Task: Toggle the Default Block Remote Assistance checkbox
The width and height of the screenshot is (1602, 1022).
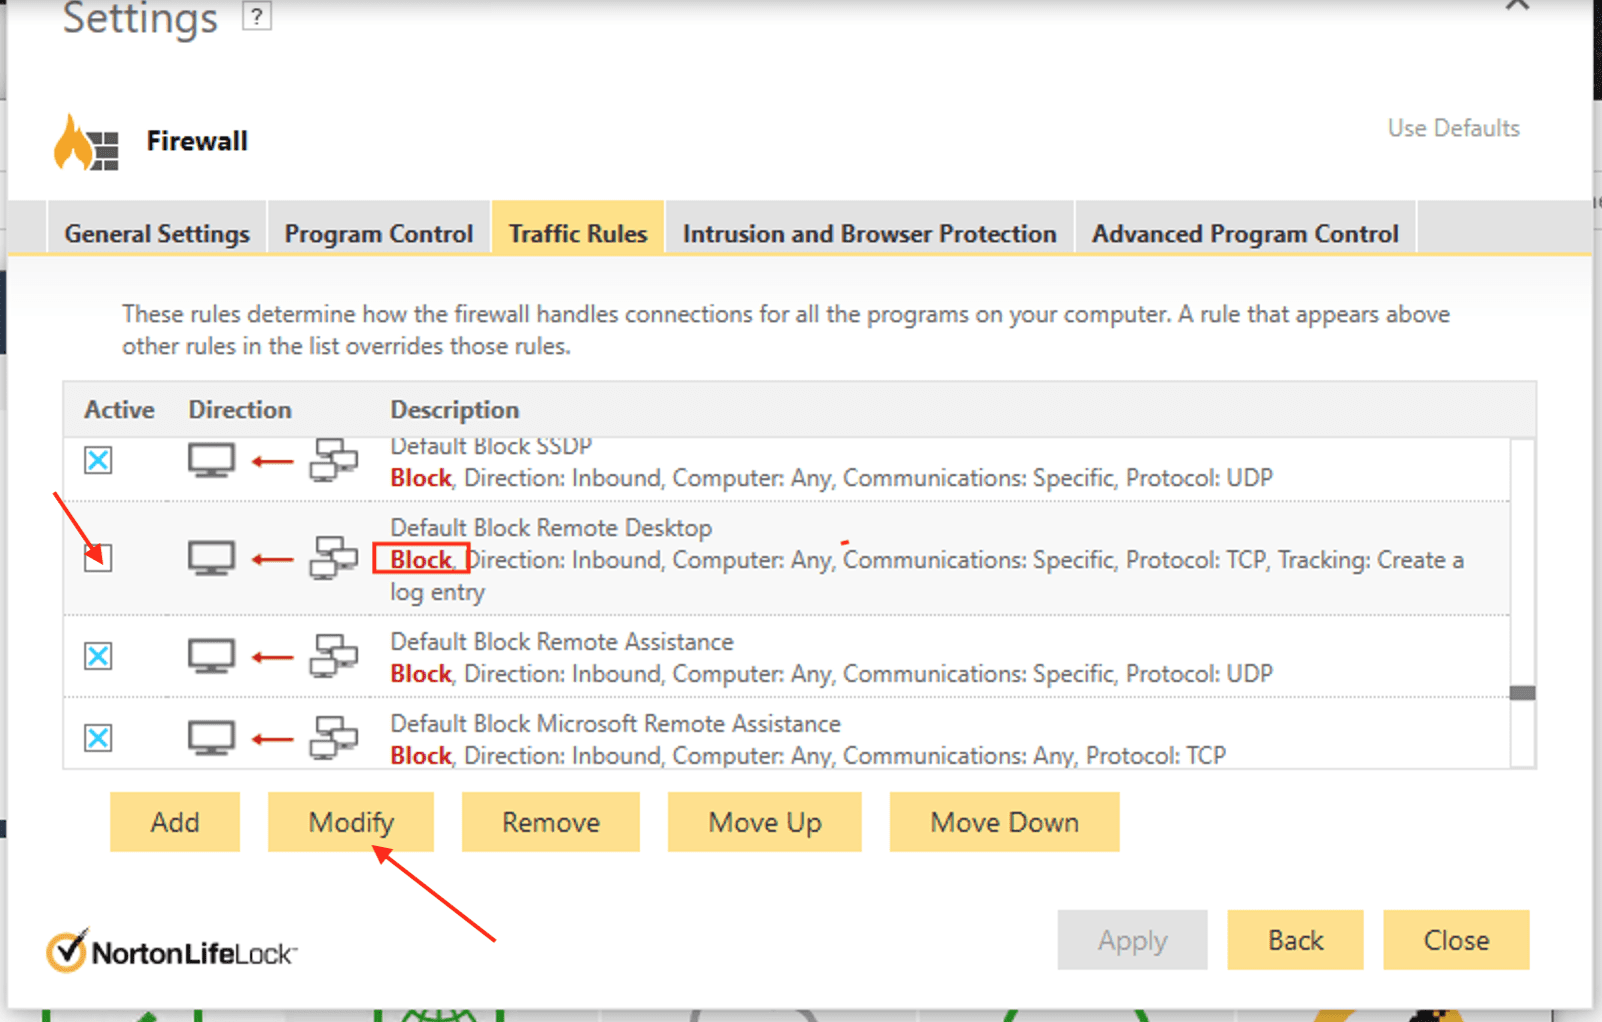Action: coord(98,656)
